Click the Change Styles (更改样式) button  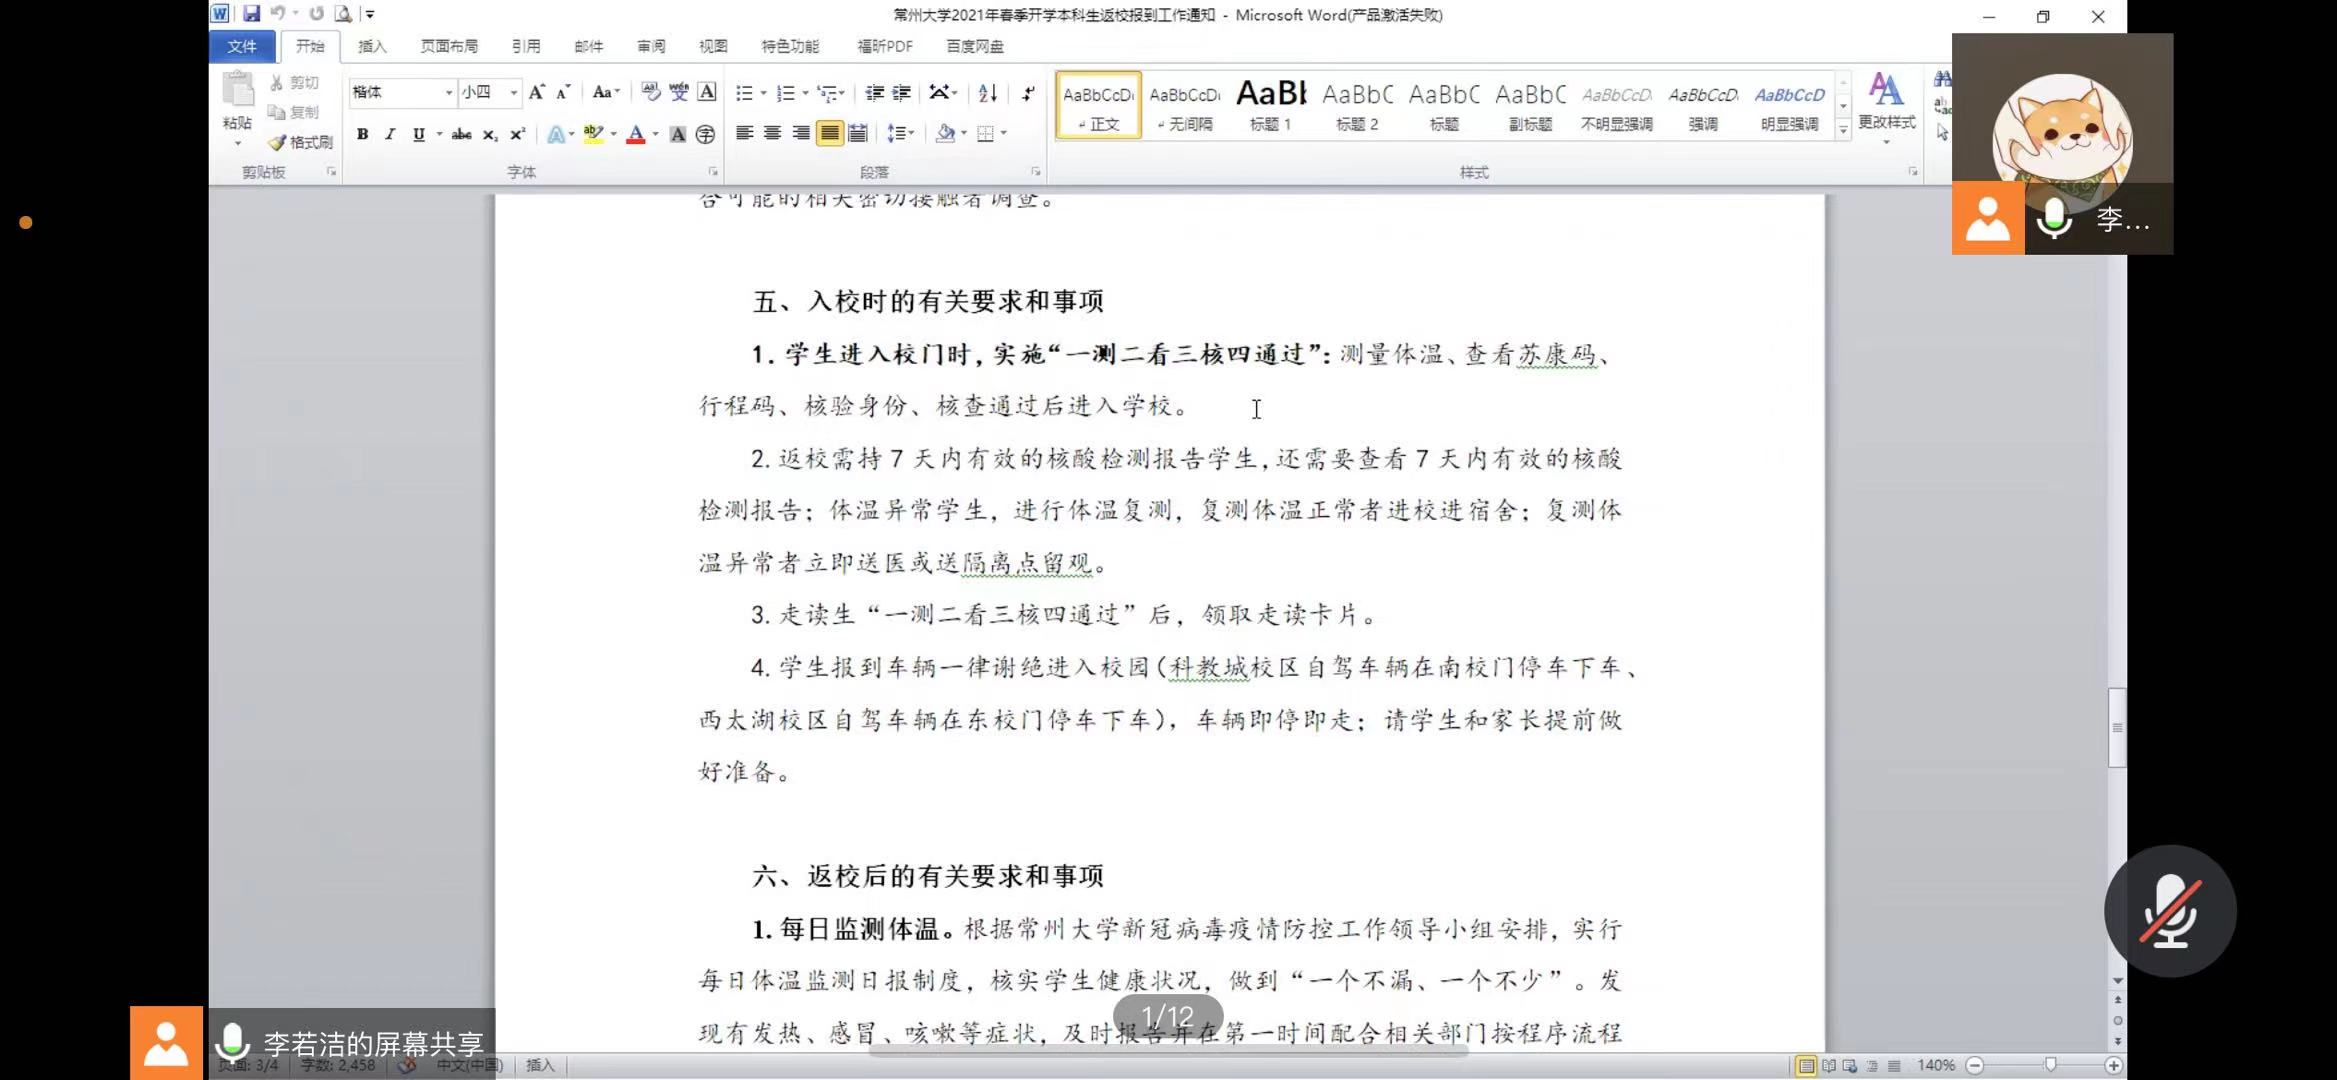tap(1886, 108)
